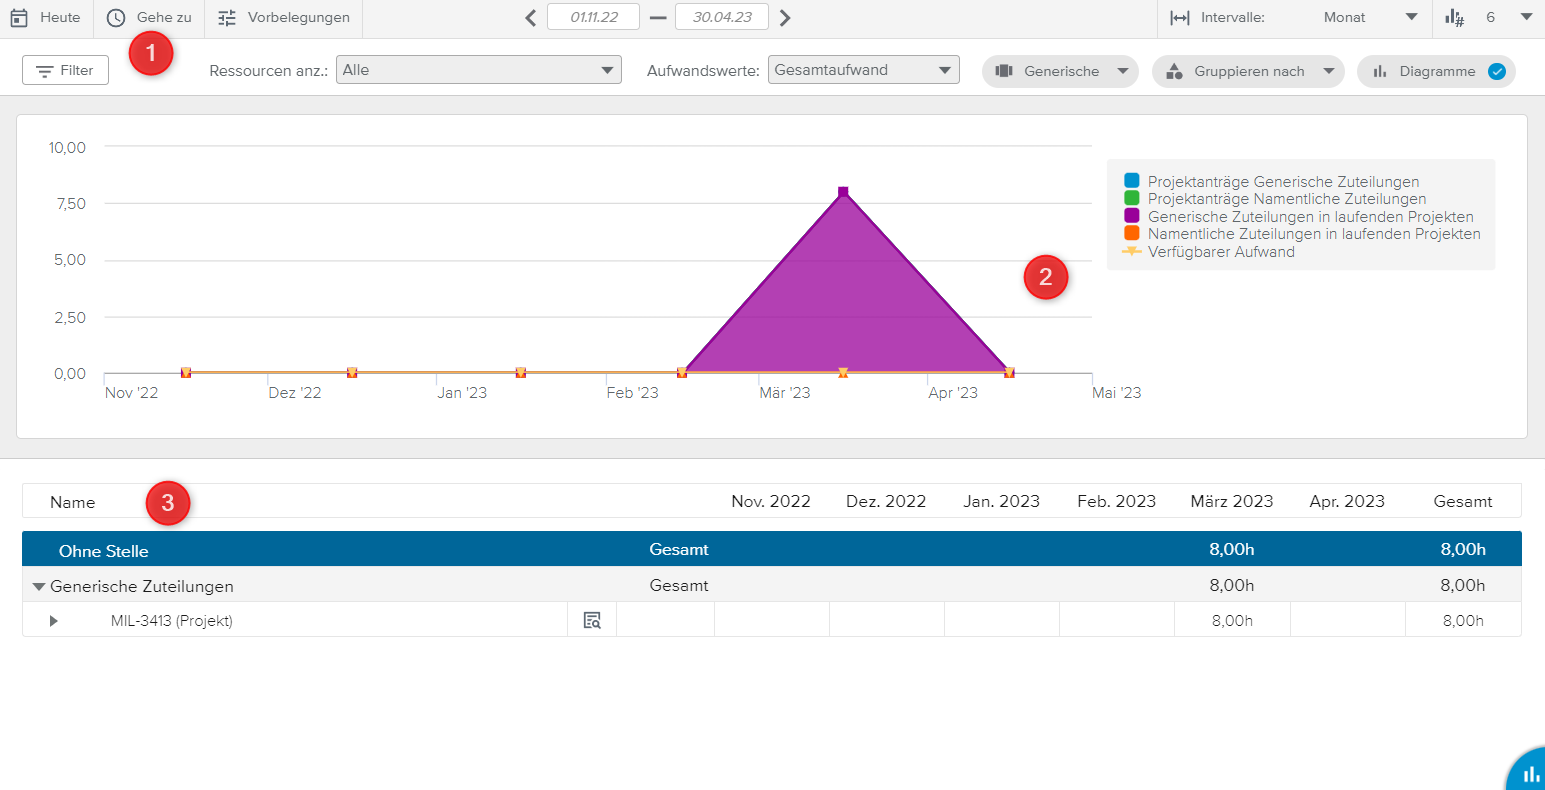Open the Generische menu
This screenshot has height=790, width=1545.
[x=1060, y=71]
